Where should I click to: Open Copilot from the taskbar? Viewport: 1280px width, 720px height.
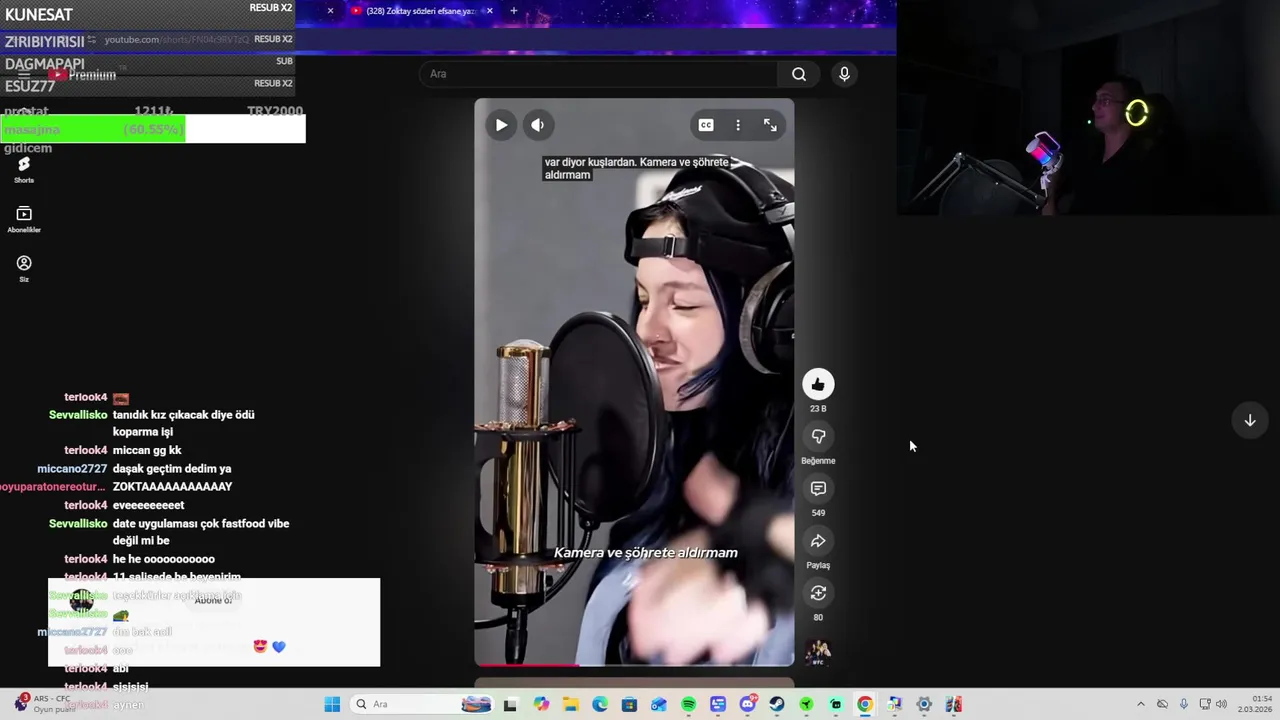pyautogui.click(x=541, y=704)
